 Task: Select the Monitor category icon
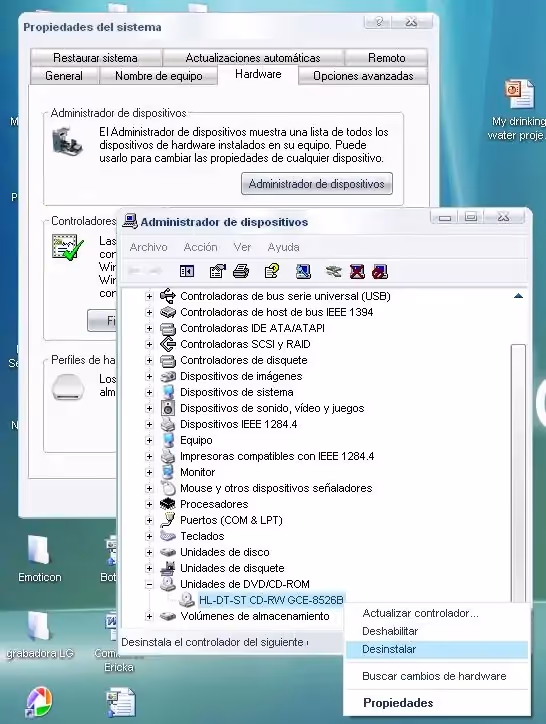[x=168, y=472]
